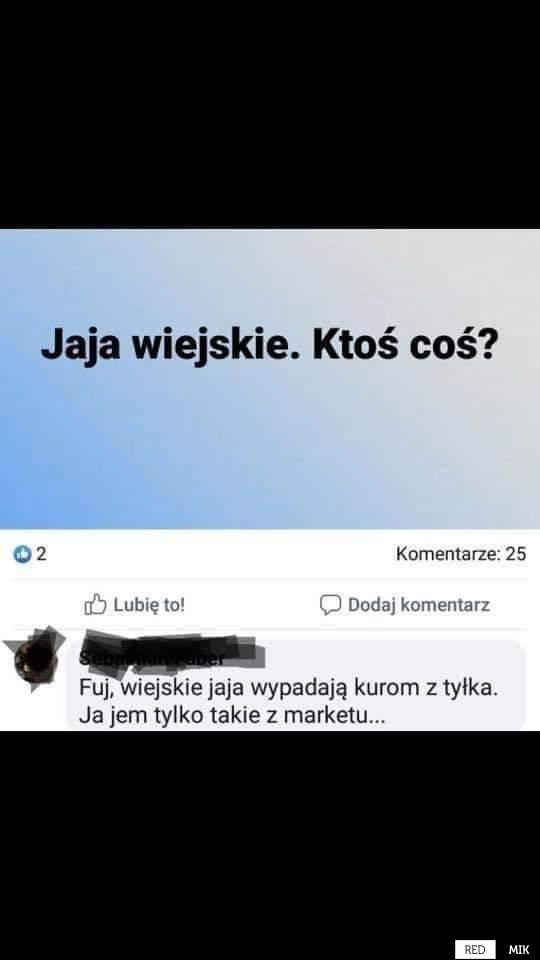Click the black area above the post
540x960 pixels.
[270, 114]
